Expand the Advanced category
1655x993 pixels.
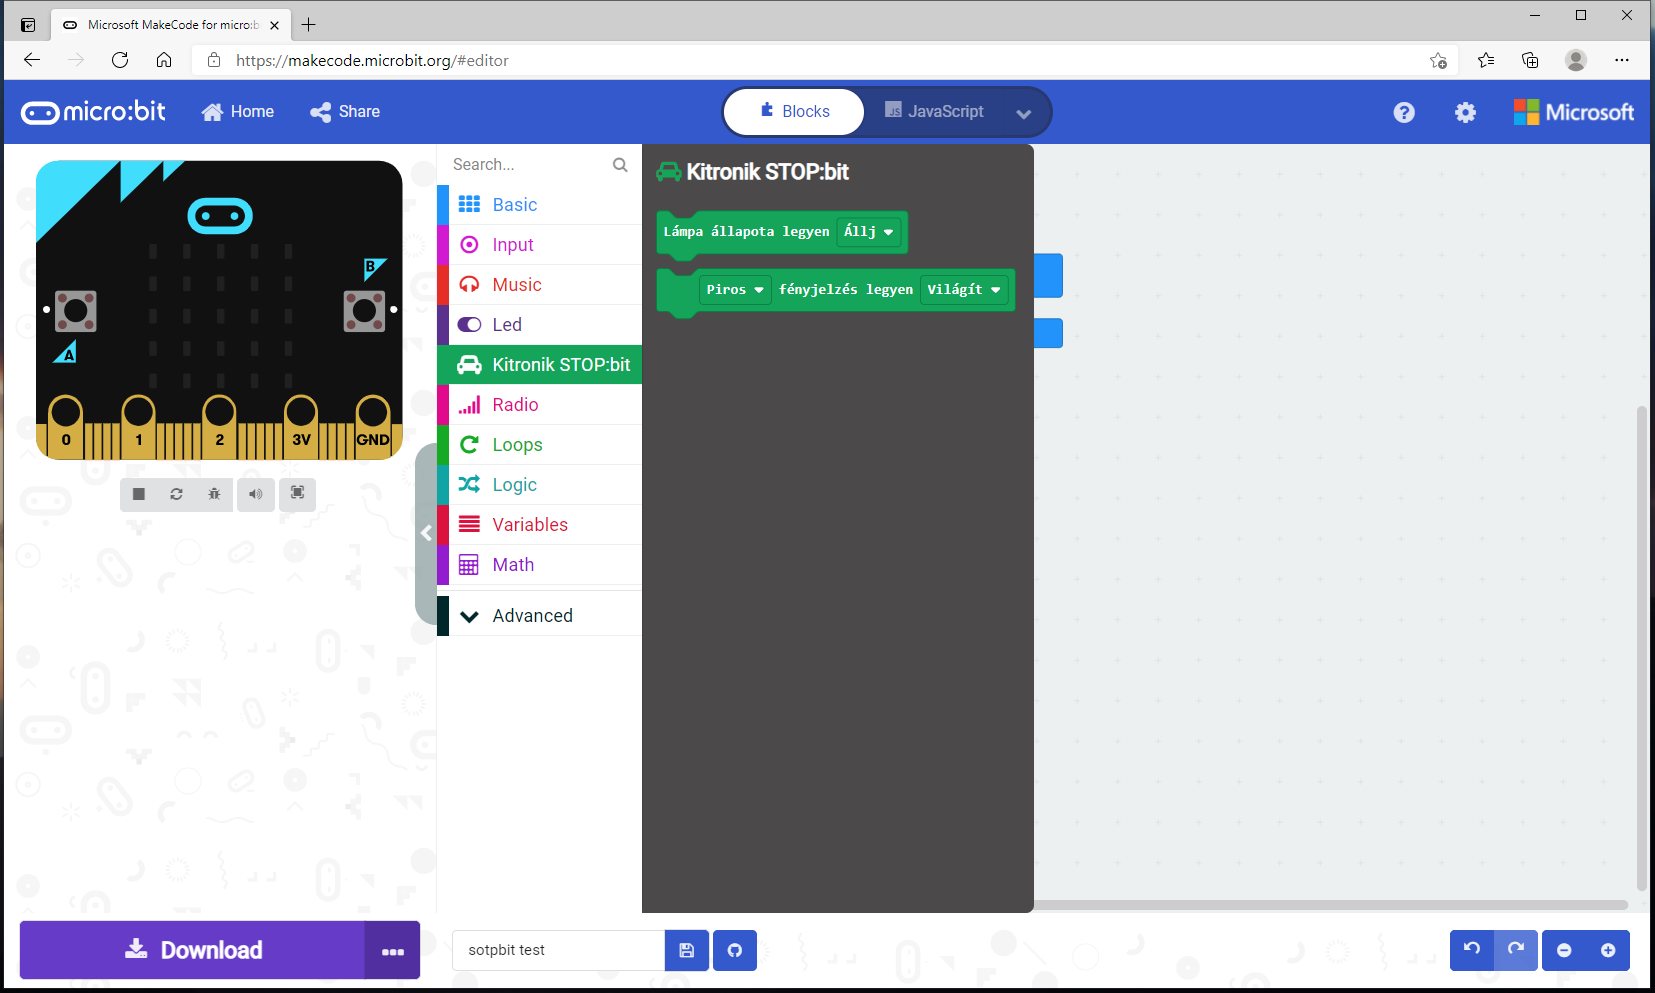pos(531,615)
